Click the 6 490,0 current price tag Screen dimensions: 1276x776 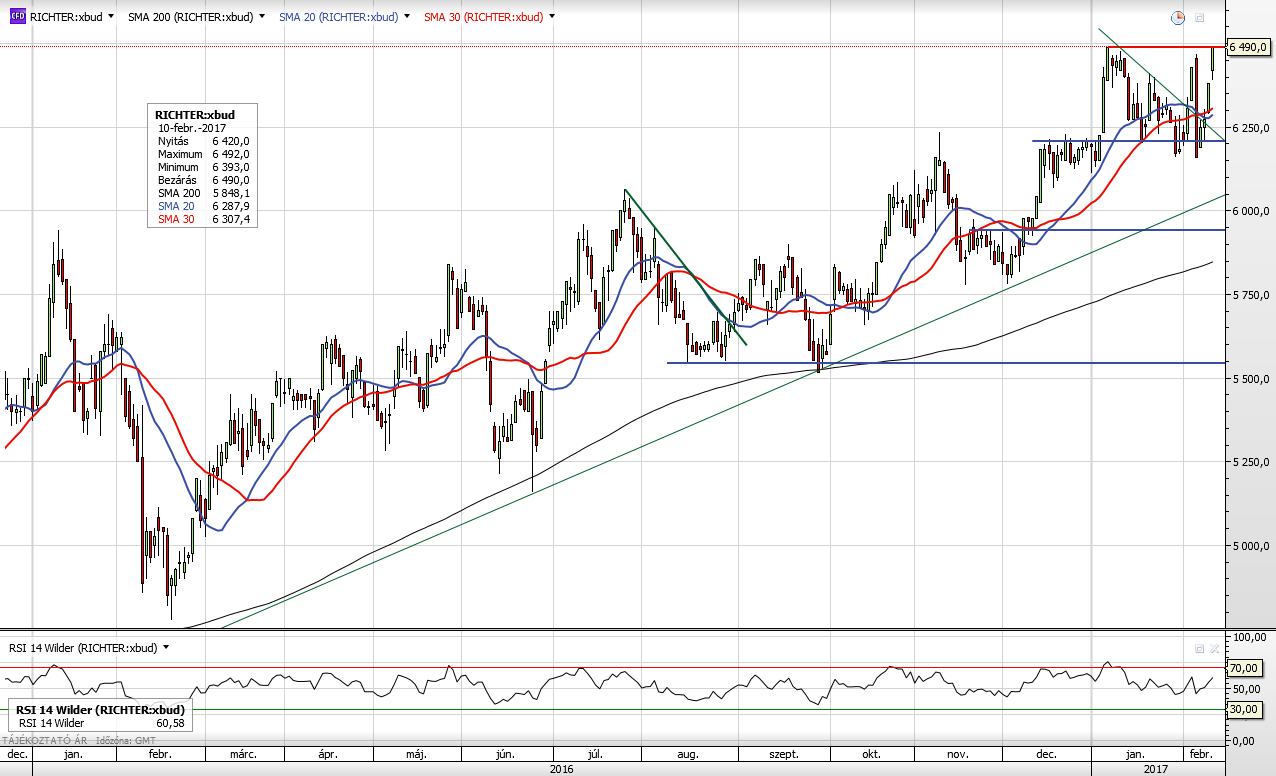[1249, 47]
